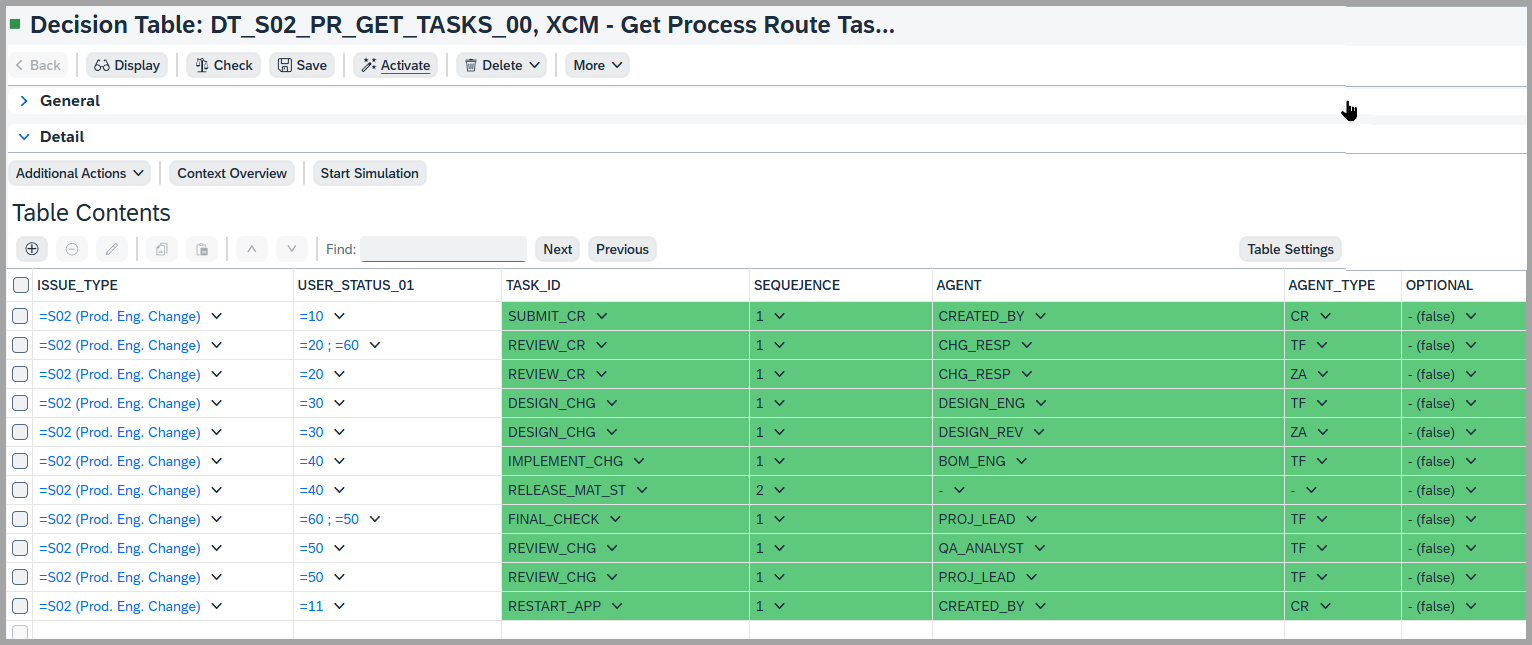This screenshot has width=1532, height=645.
Task: Open Table Settings
Action: [x=1290, y=249]
